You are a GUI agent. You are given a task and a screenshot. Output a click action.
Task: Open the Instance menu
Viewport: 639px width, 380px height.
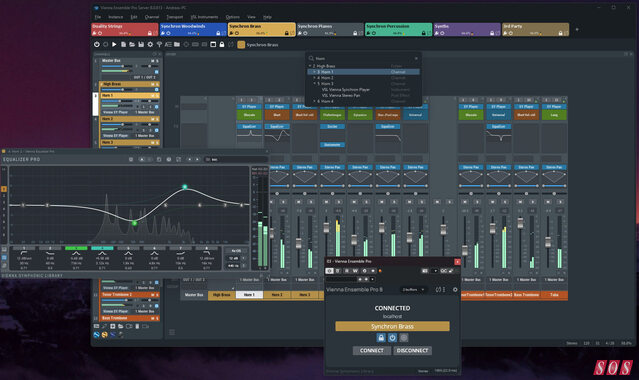click(x=115, y=17)
